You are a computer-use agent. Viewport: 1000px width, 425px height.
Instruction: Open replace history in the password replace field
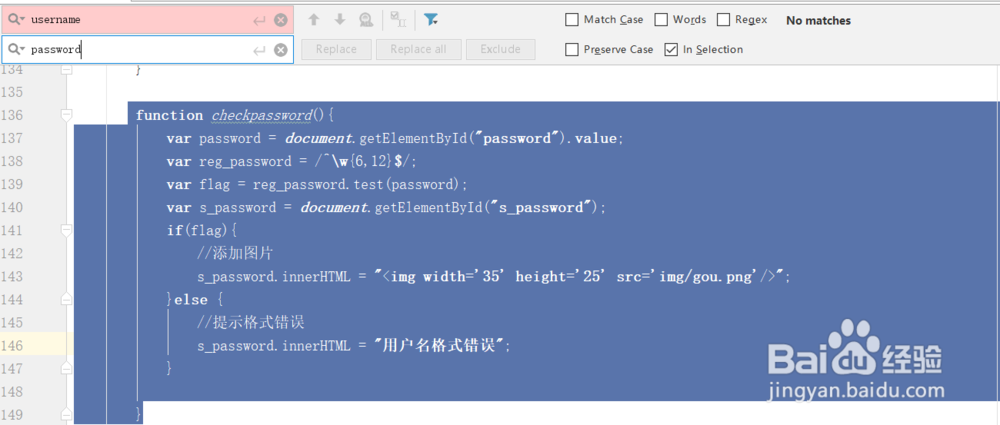click(16, 49)
